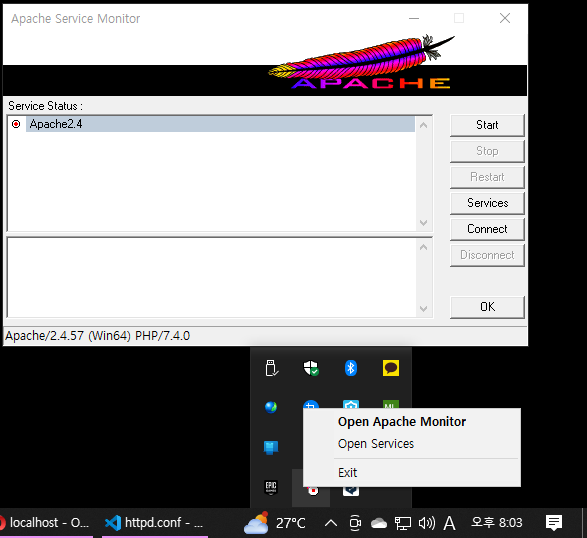587x538 pixels.
Task: Click the blue monitor tray icon
Action: tap(271, 447)
